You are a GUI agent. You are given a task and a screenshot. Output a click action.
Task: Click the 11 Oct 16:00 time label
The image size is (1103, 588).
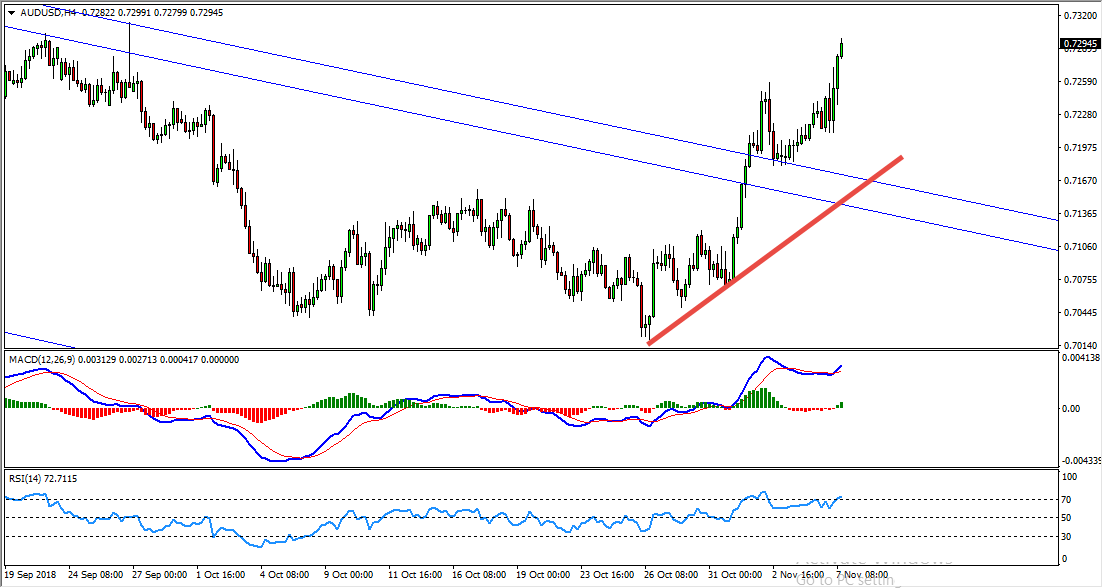(x=414, y=575)
